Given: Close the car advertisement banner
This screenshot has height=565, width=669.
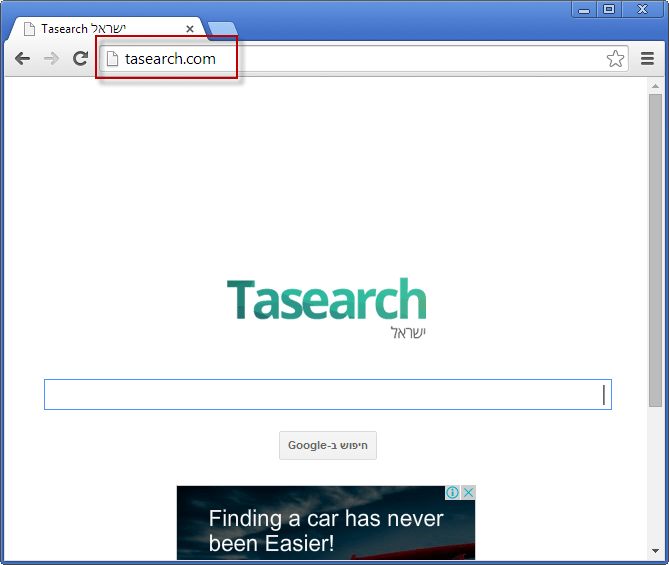Looking at the screenshot, I should [468, 492].
